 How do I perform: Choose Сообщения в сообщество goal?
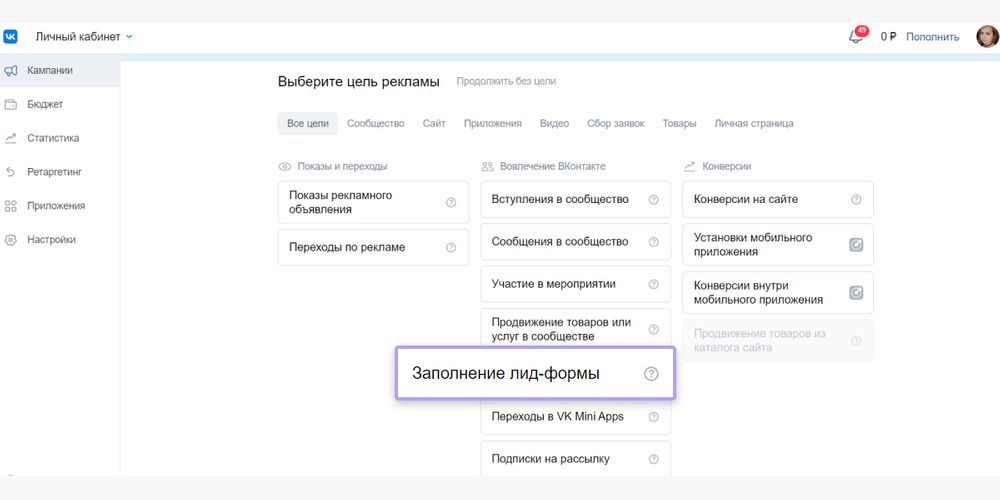pyautogui.click(x=576, y=242)
